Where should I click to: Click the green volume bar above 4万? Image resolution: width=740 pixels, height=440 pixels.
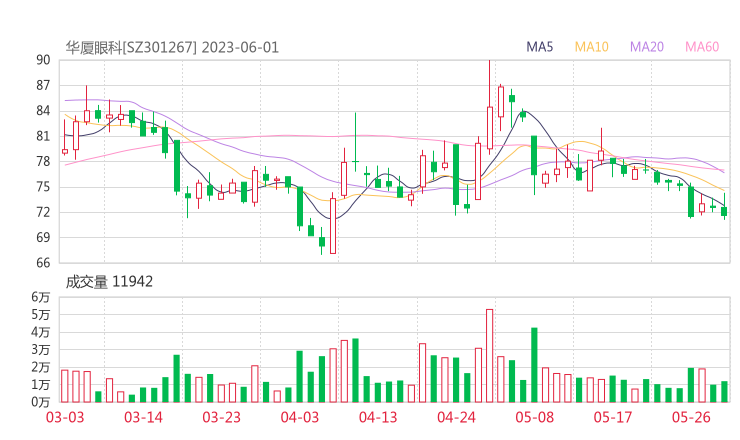[x=534, y=365]
